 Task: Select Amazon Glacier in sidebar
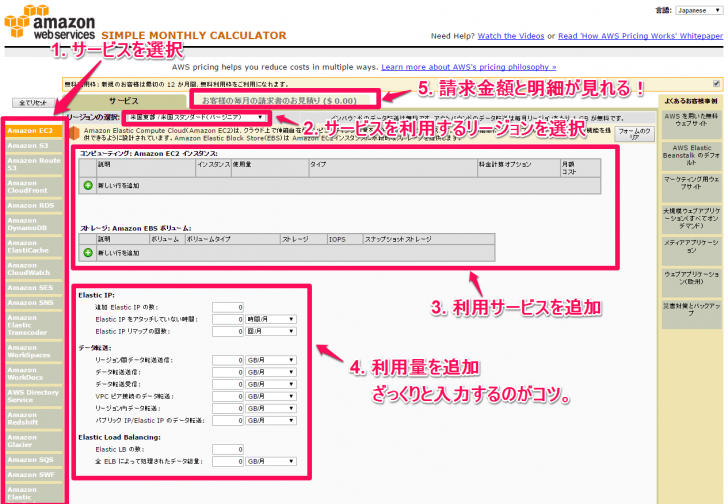coord(34,441)
